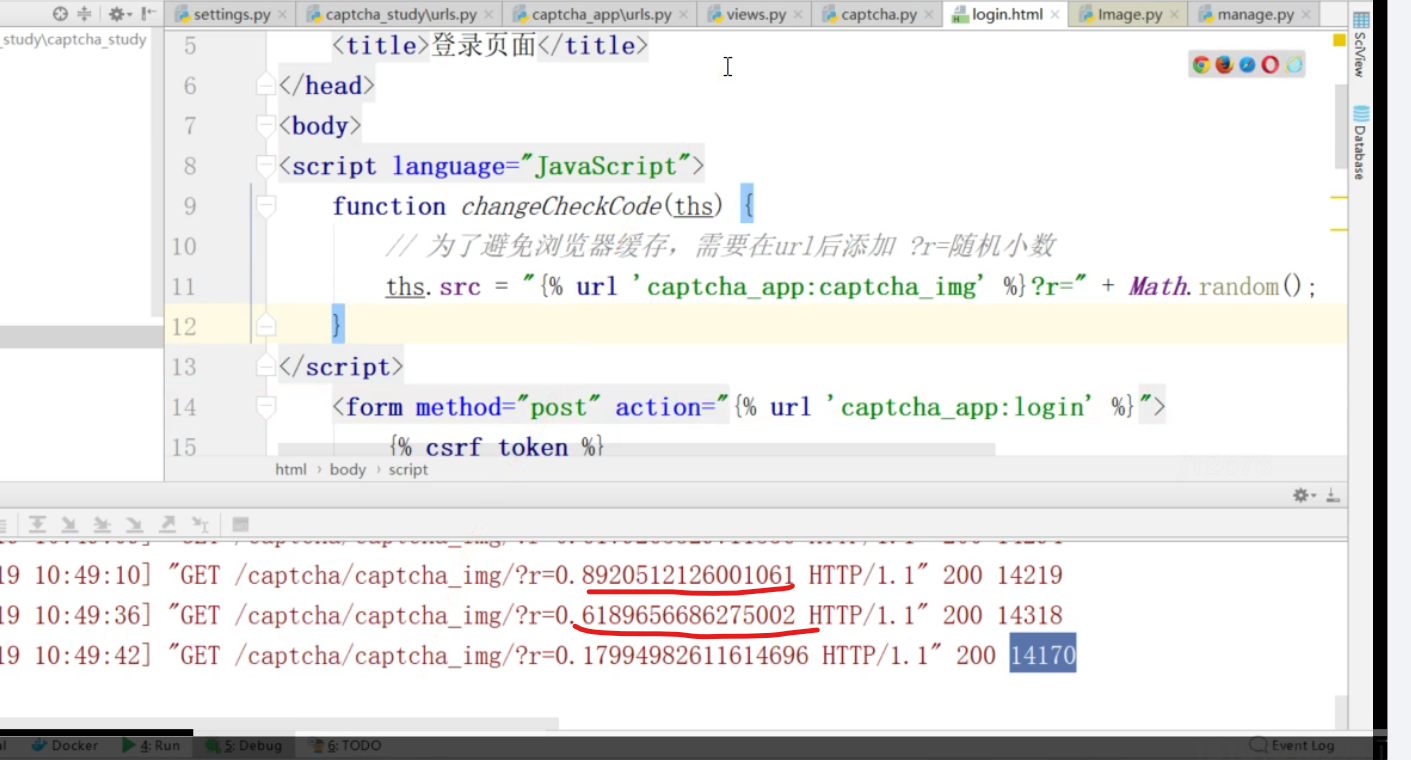
Task: Open the 6: TODO tool window
Action: pyautogui.click(x=346, y=745)
